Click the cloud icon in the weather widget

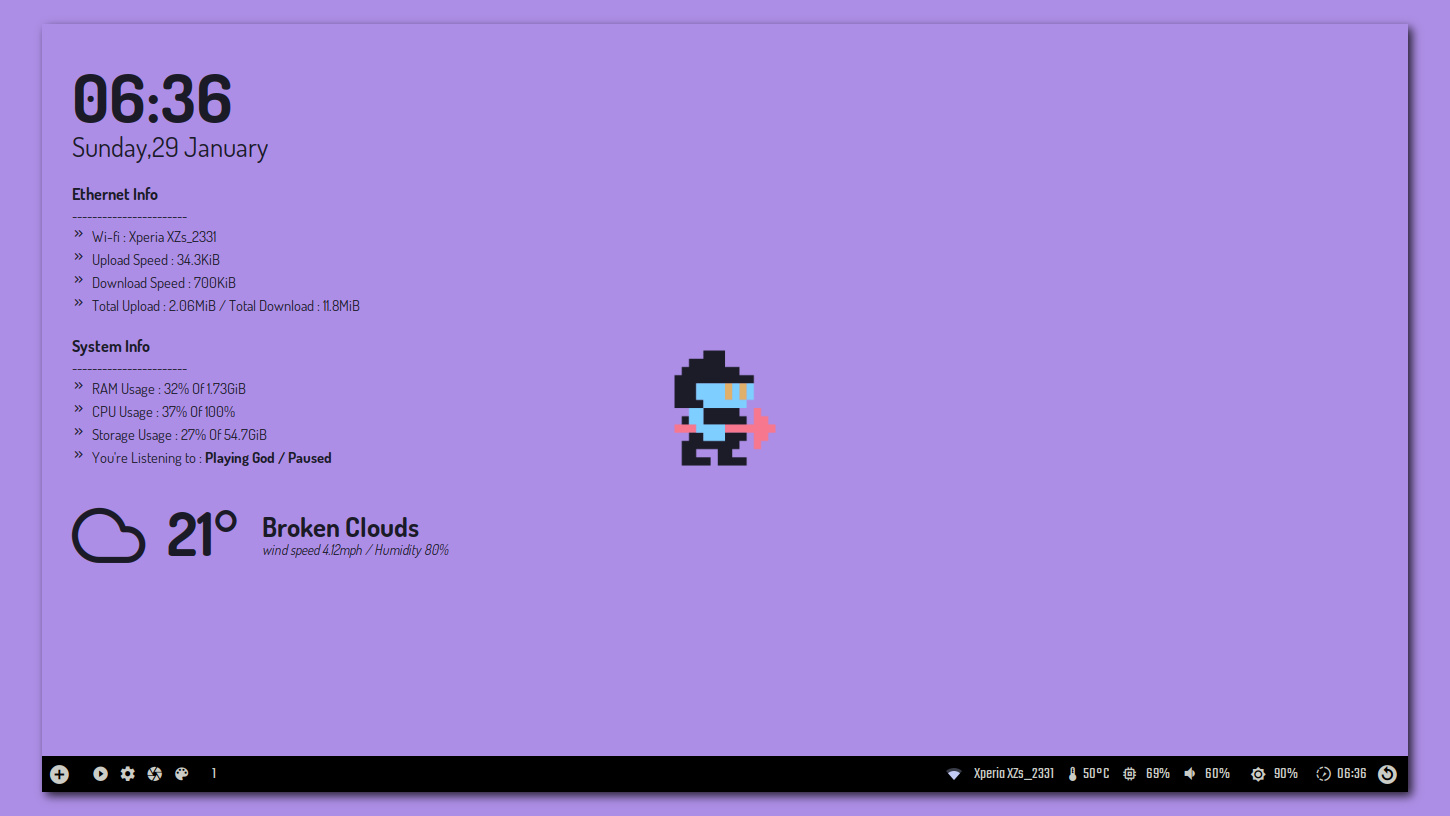coord(108,536)
